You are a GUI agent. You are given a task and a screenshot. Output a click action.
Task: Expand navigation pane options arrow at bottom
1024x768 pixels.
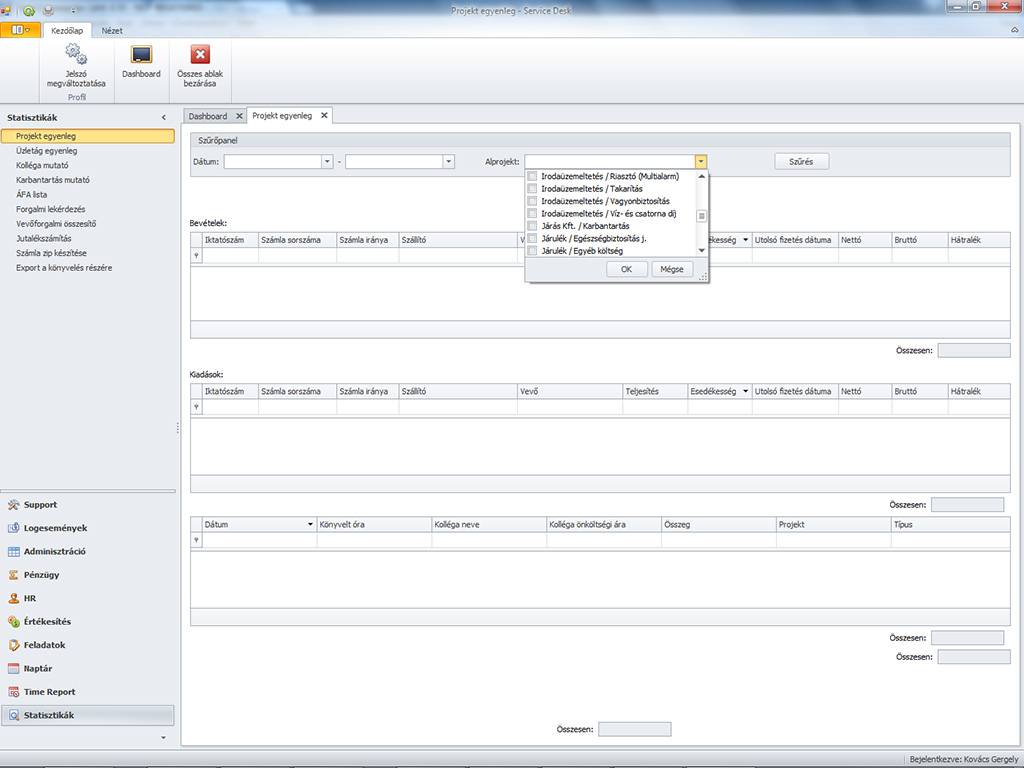click(163, 737)
